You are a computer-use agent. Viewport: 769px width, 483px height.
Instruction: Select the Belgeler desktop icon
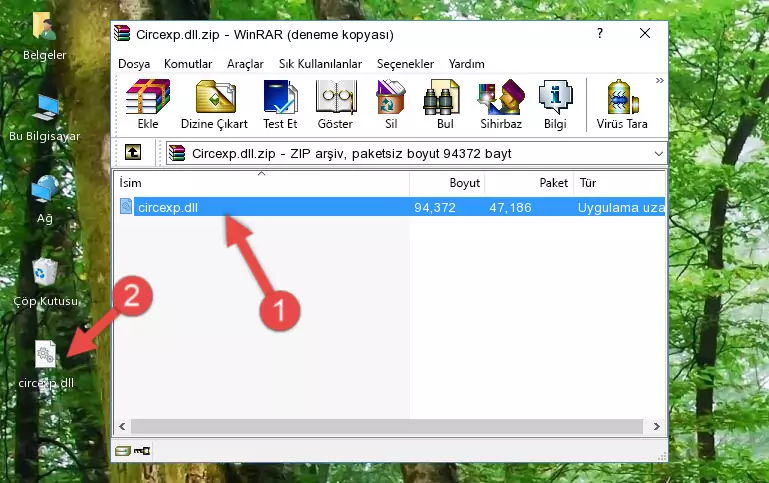(x=44, y=37)
